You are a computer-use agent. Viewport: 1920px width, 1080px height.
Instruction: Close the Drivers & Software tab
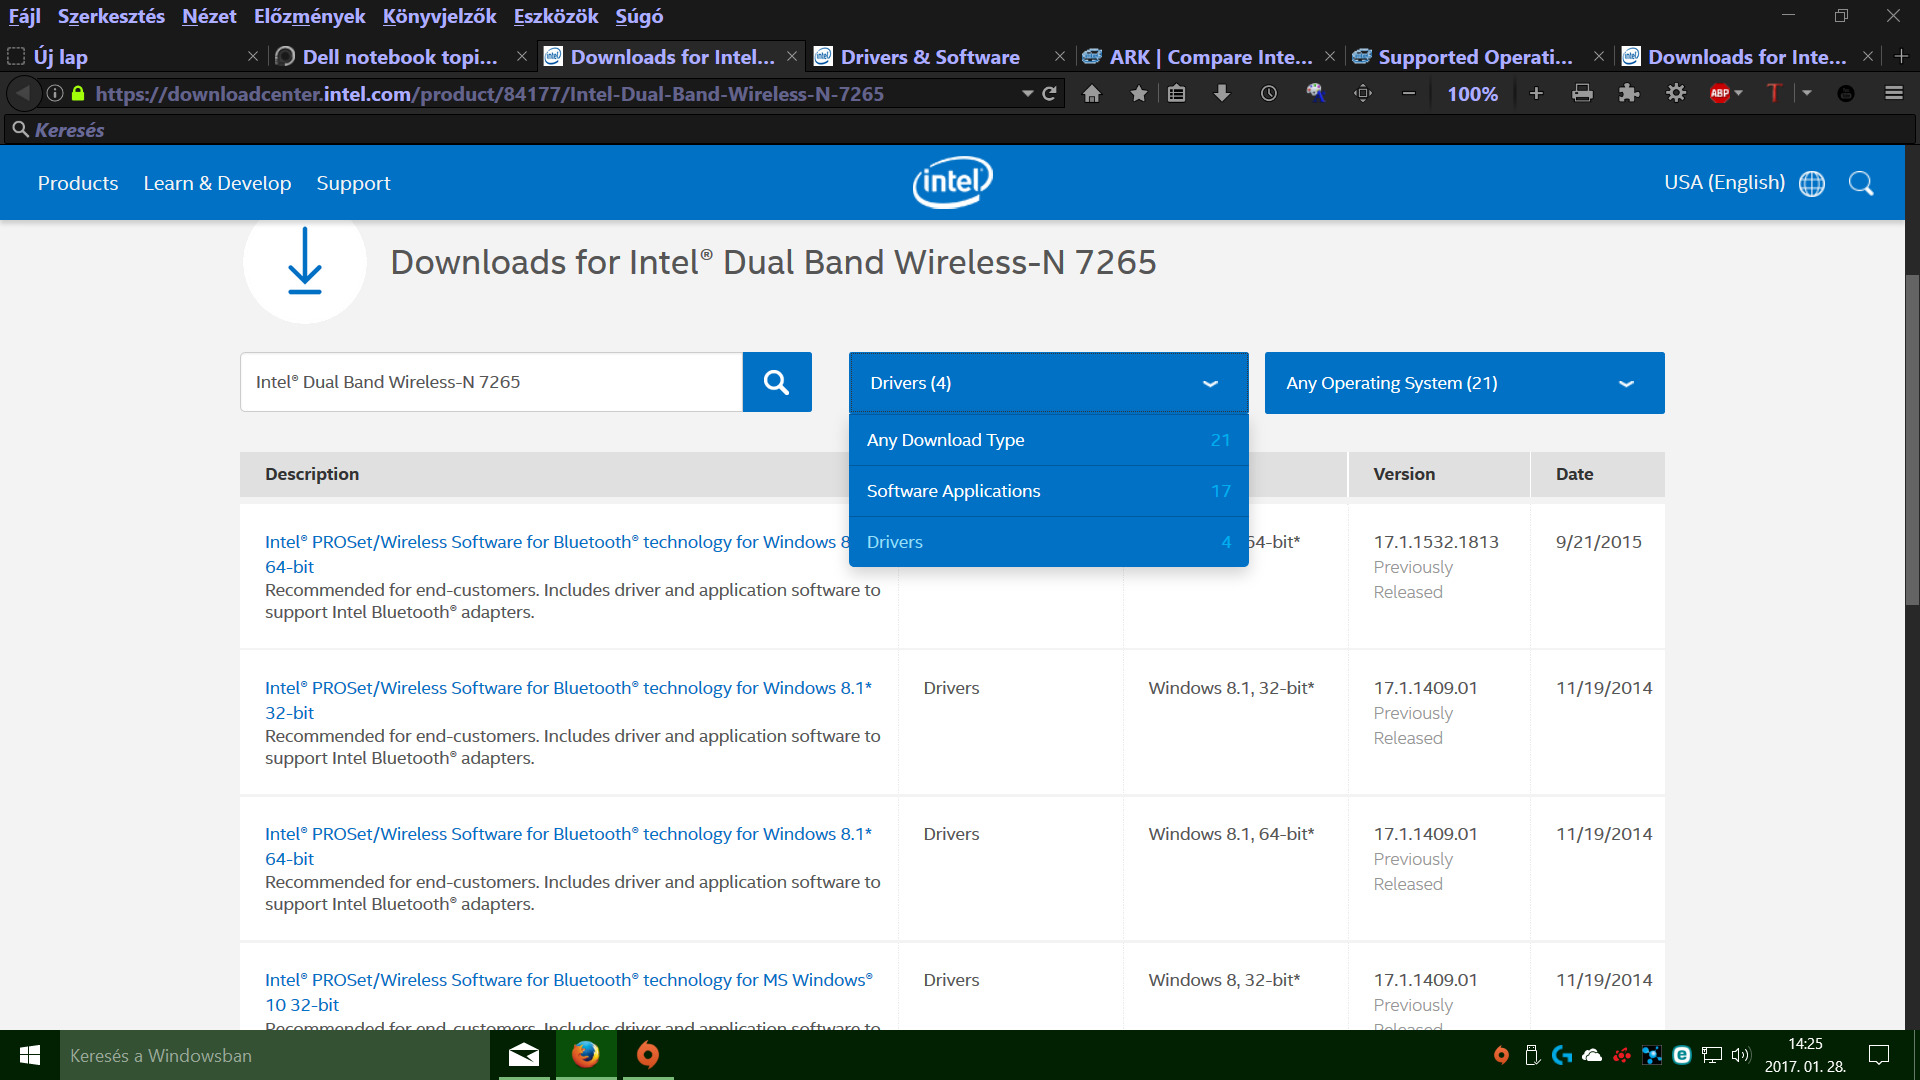point(1060,57)
